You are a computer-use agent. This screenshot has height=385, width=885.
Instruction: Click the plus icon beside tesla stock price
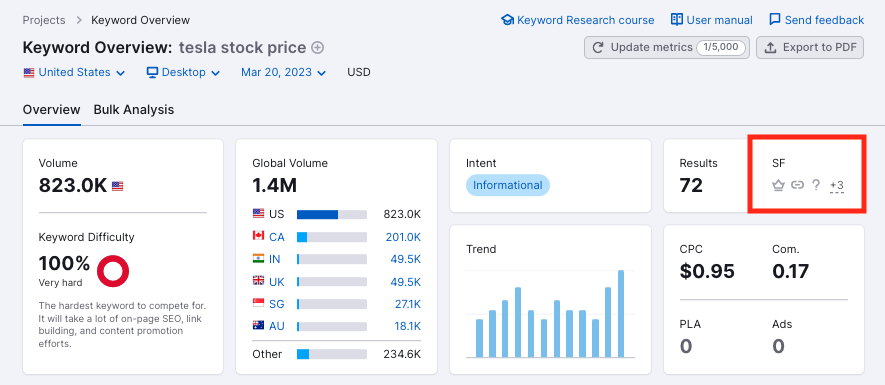pos(318,48)
